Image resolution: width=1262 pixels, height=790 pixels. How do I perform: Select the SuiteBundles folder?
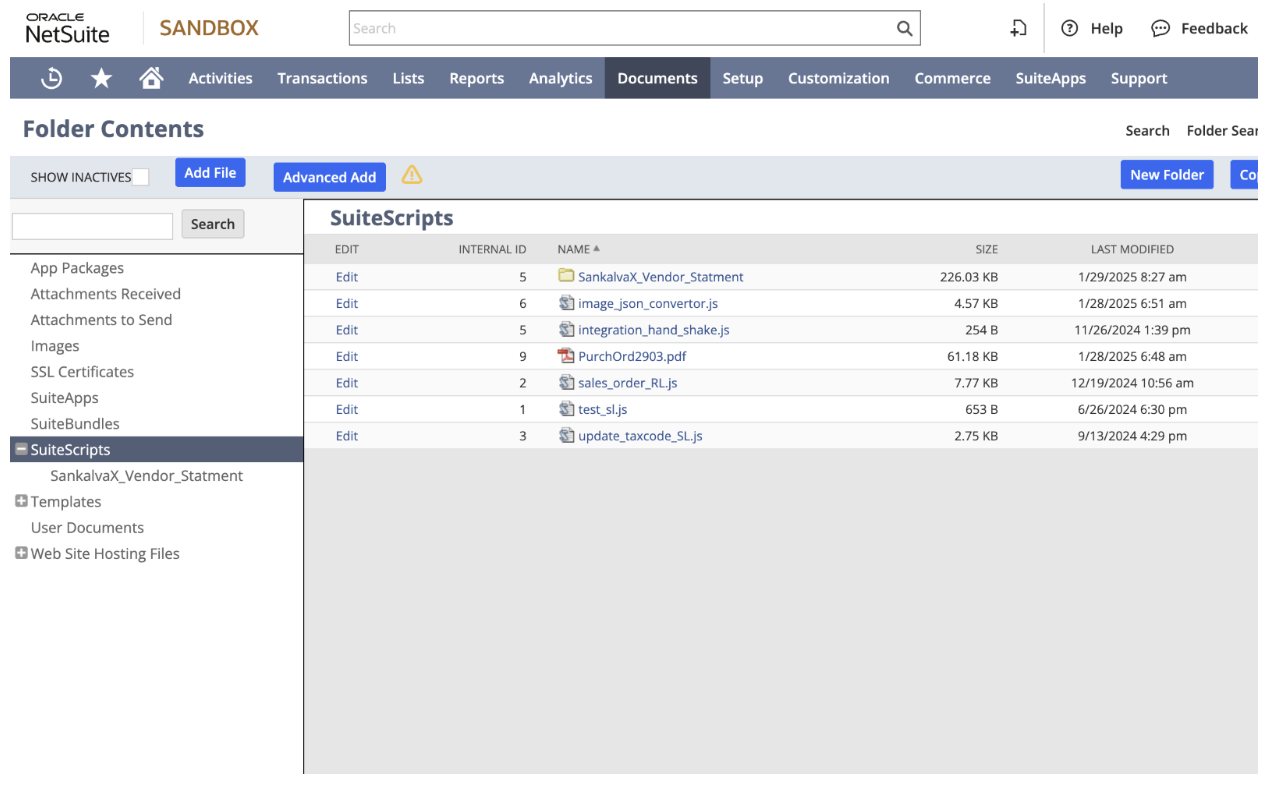coord(75,424)
